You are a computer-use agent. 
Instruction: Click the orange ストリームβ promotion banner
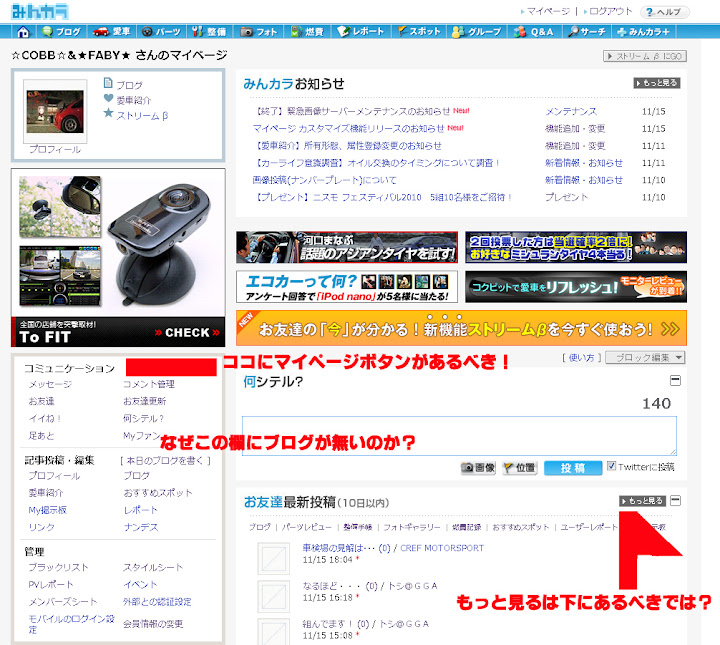(x=461, y=328)
